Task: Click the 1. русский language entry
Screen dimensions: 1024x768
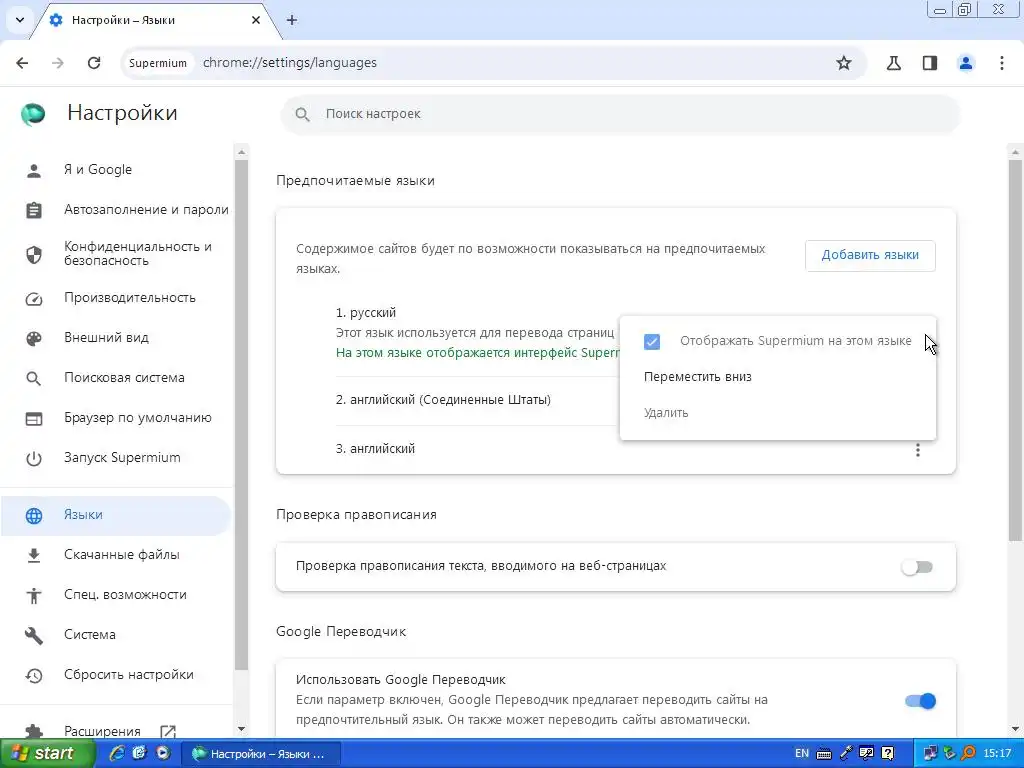Action: click(366, 313)
